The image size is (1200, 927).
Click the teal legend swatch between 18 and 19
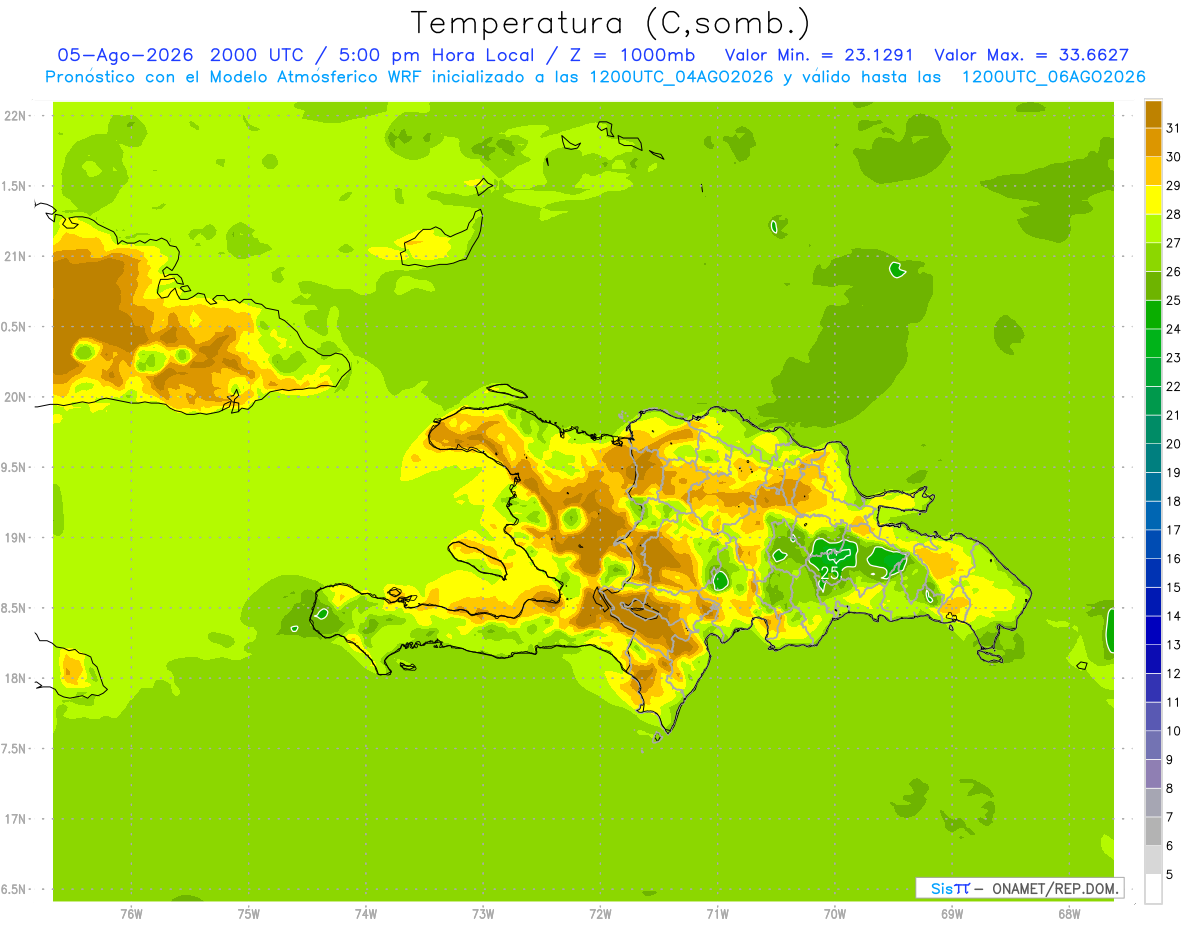tap(1153, 487)
